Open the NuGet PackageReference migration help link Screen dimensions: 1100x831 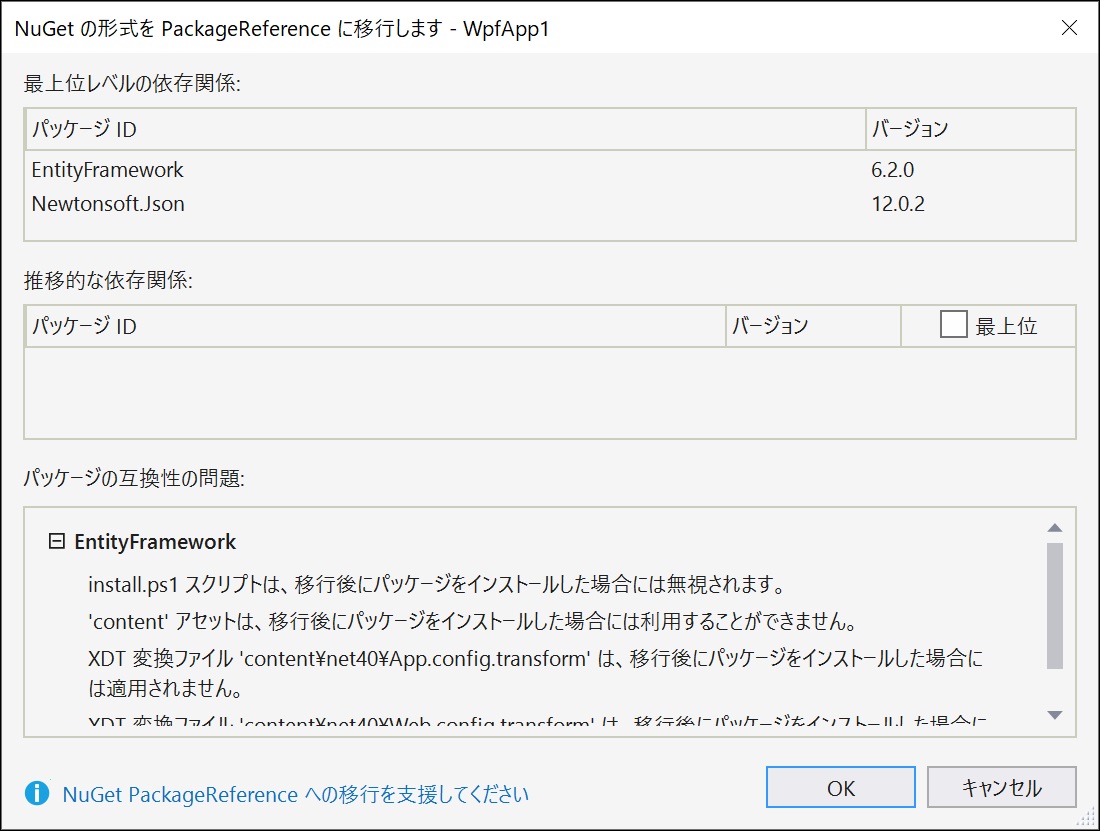click(x=295, y=794)
